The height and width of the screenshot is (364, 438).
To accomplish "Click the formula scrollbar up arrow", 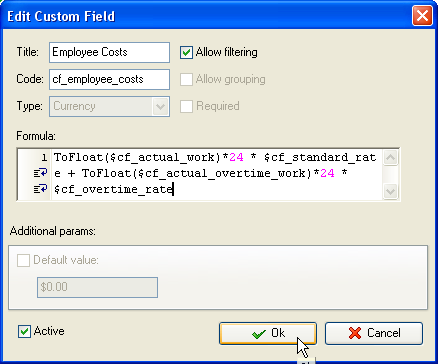I will point(390,158).
